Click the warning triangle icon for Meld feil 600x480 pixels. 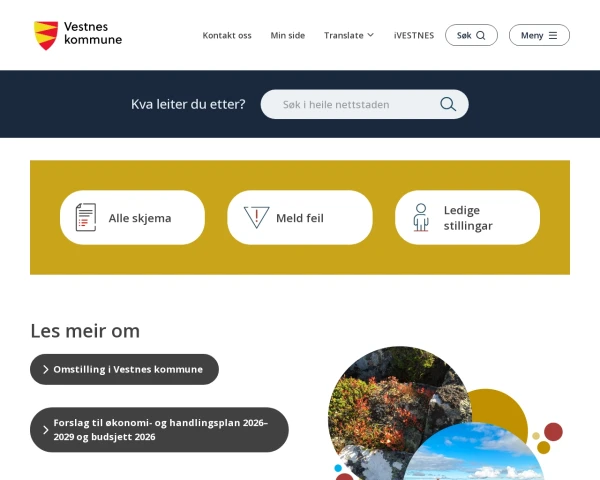[x=256, y=217]
